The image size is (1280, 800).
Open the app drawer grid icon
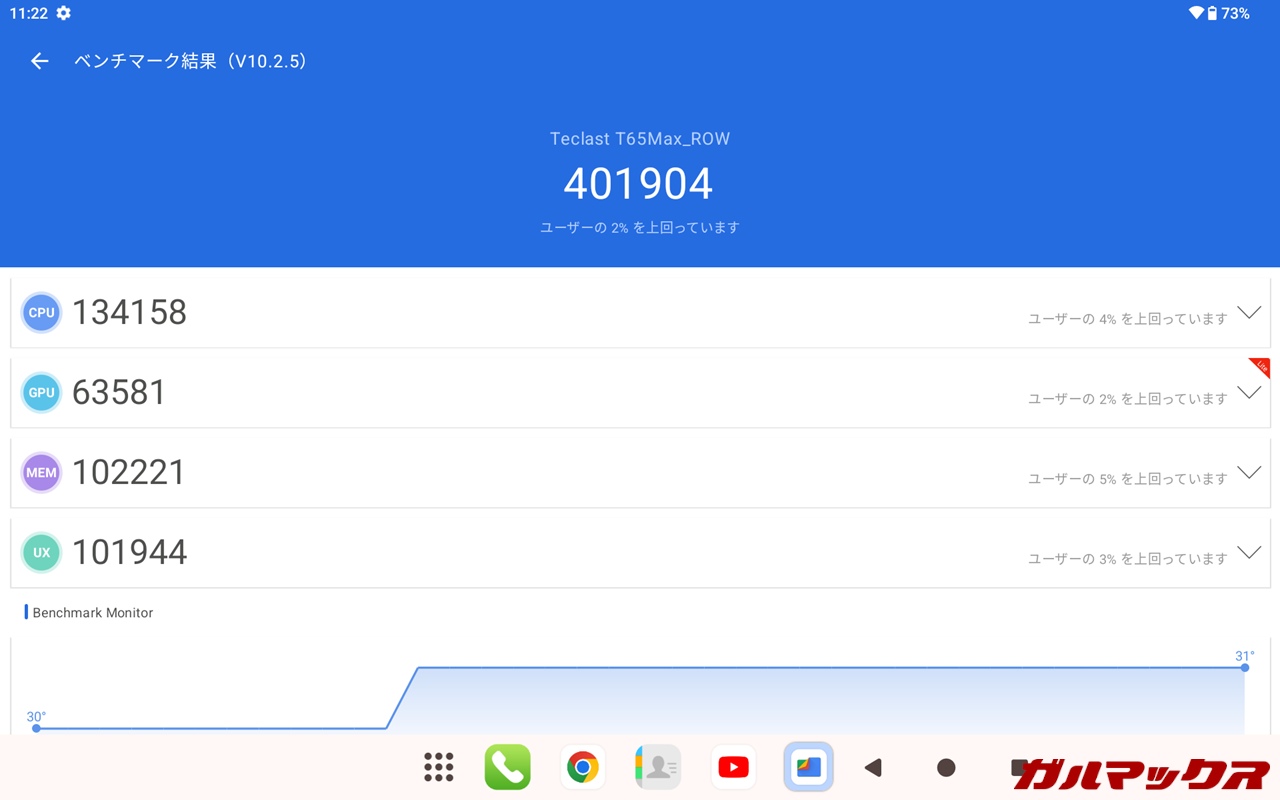(438, 767)
